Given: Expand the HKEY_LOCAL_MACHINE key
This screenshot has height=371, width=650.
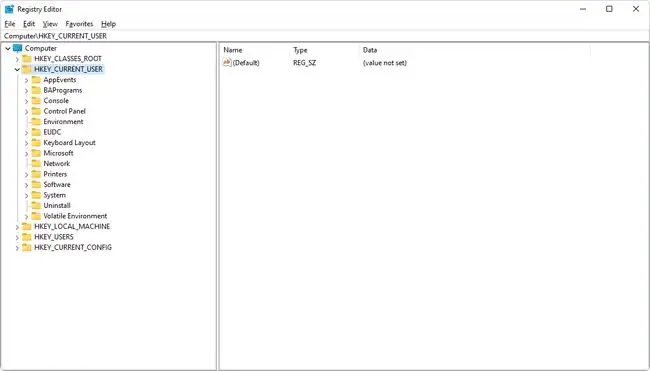Looking at the screenshot, I should coord(17,227).
